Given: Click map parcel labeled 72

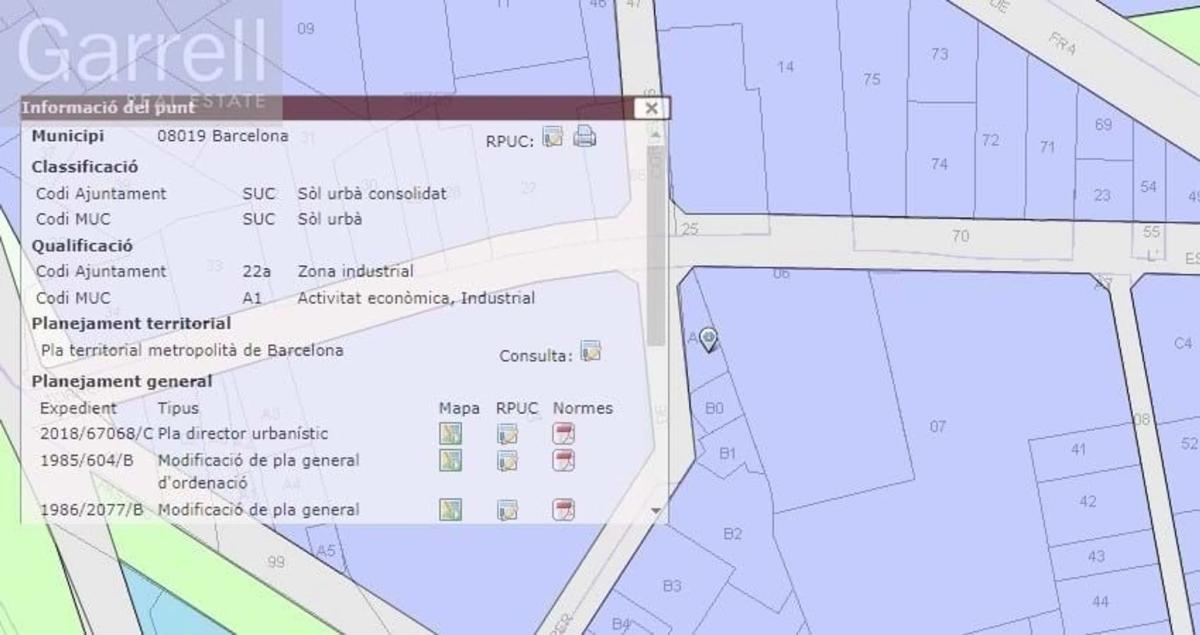Looking at the screenshot, I should (x=990, y=140).
